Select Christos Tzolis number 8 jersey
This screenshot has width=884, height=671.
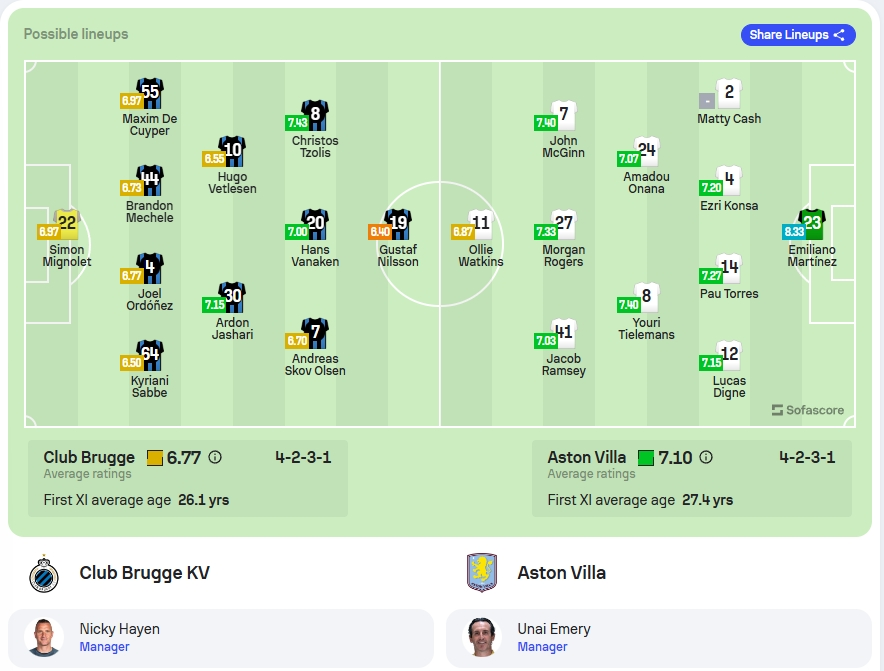(x=315, y=114)
